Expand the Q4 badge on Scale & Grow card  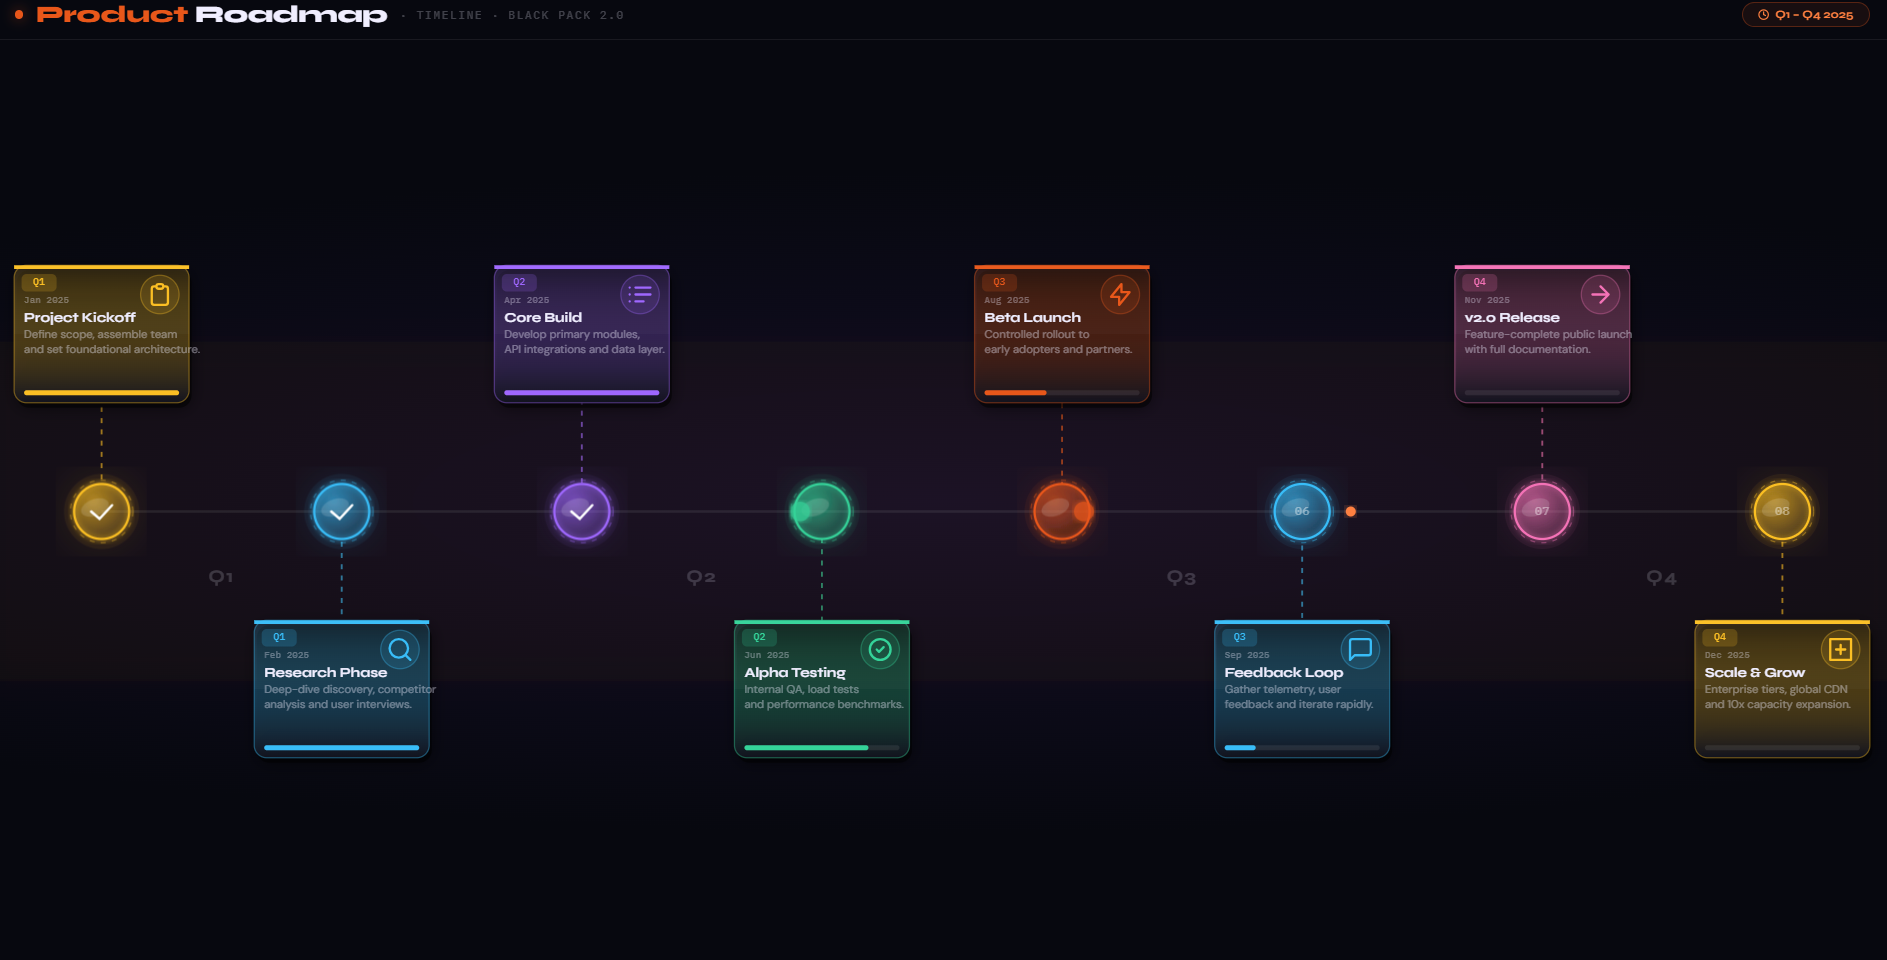click(x=1719, y=636)
